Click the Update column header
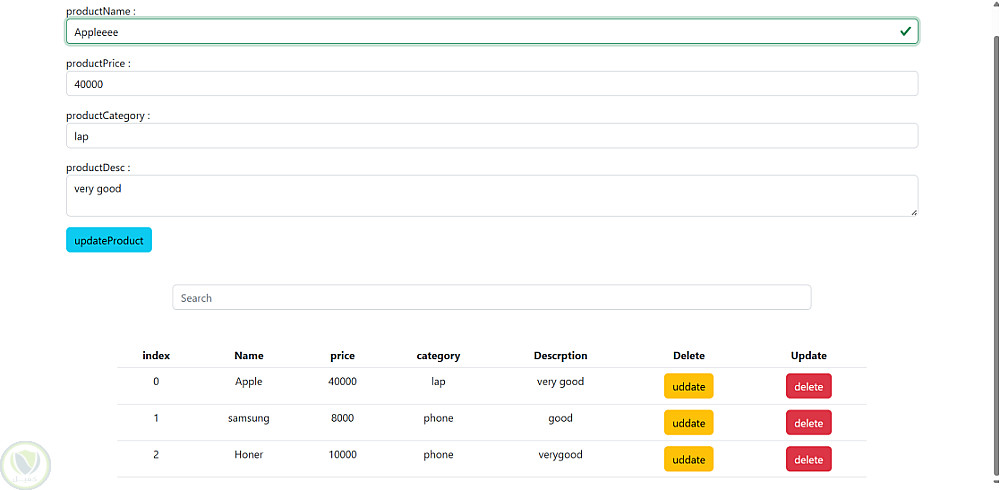Image resolution: width=1000 pixels, height=490 pixels. (809, 355)
